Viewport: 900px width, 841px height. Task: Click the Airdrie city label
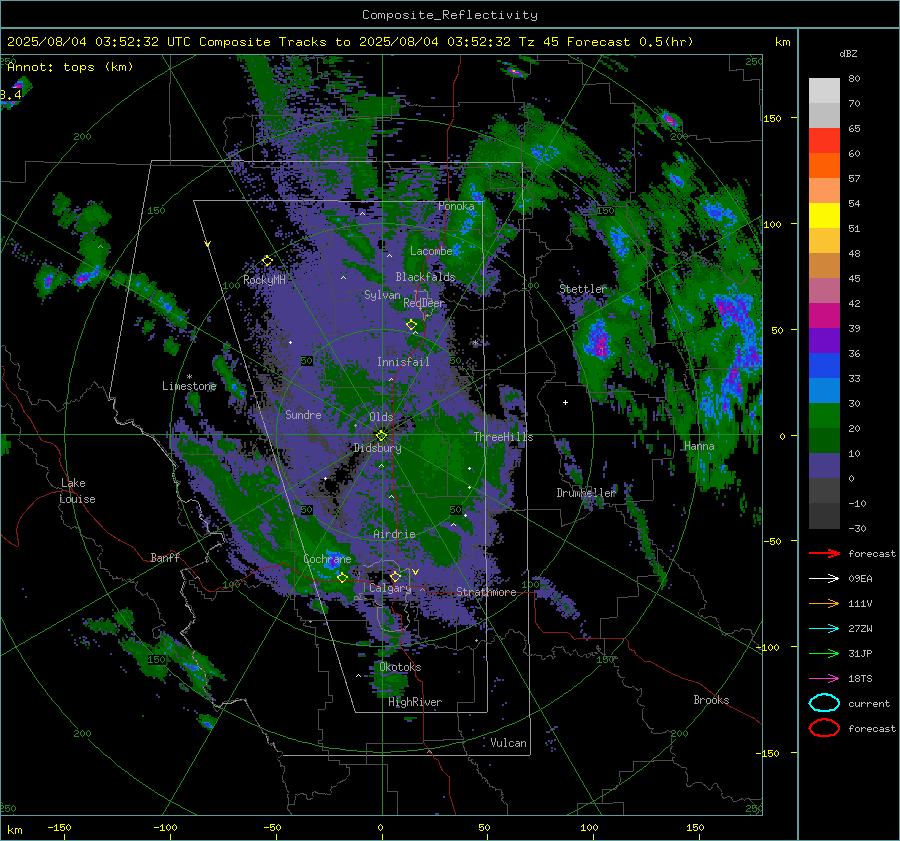(x=394, y=534)
